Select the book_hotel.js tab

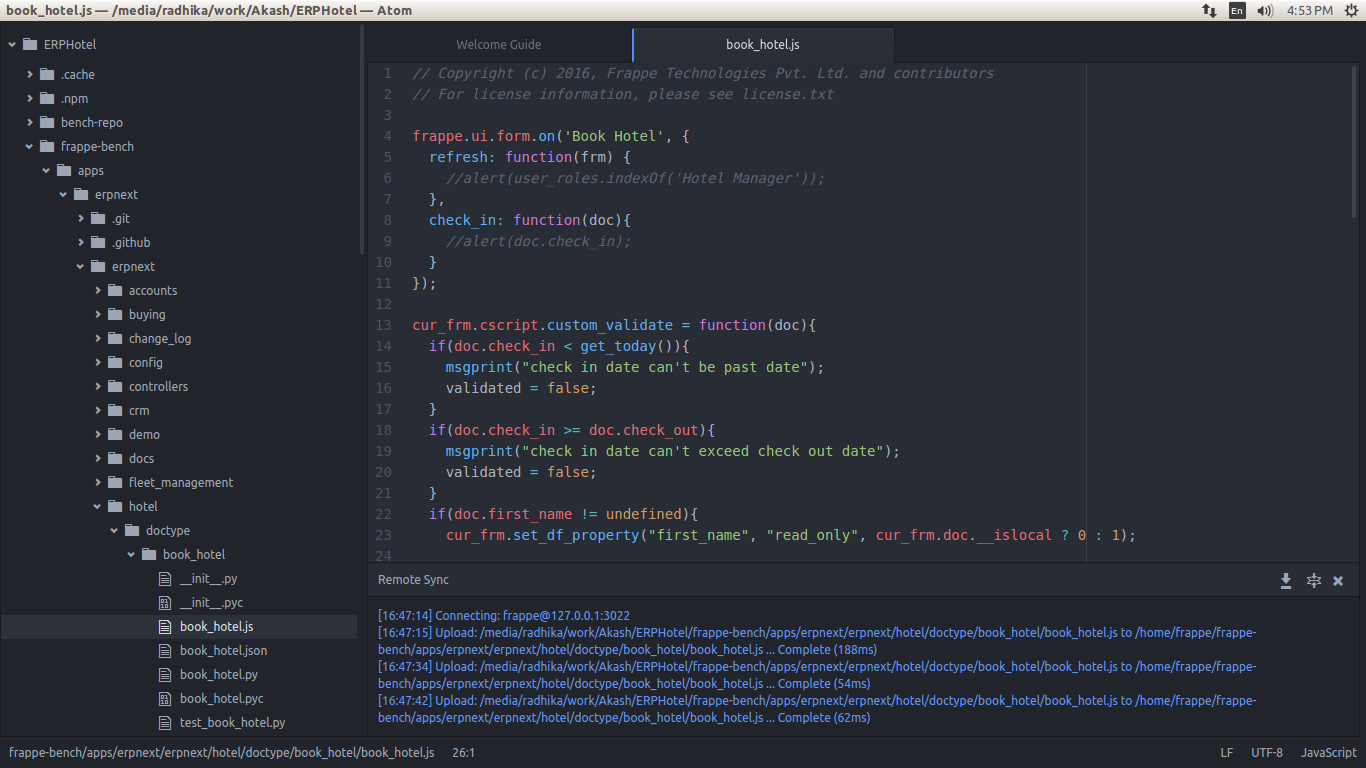pyautogui.click(x=762, y=45)
